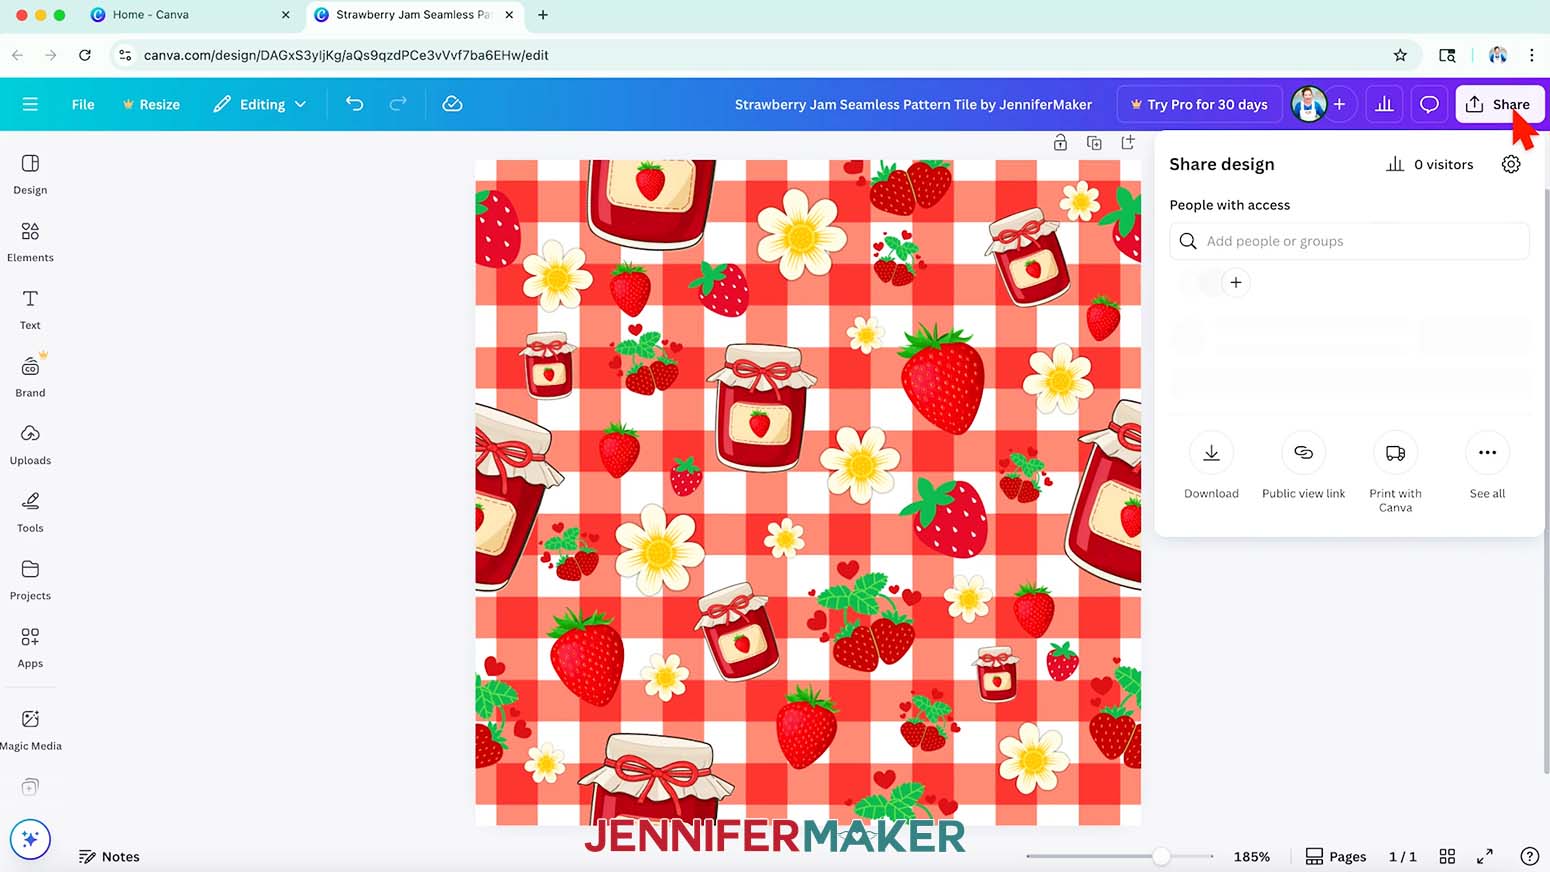Open the Pages view

[1336, 857]
